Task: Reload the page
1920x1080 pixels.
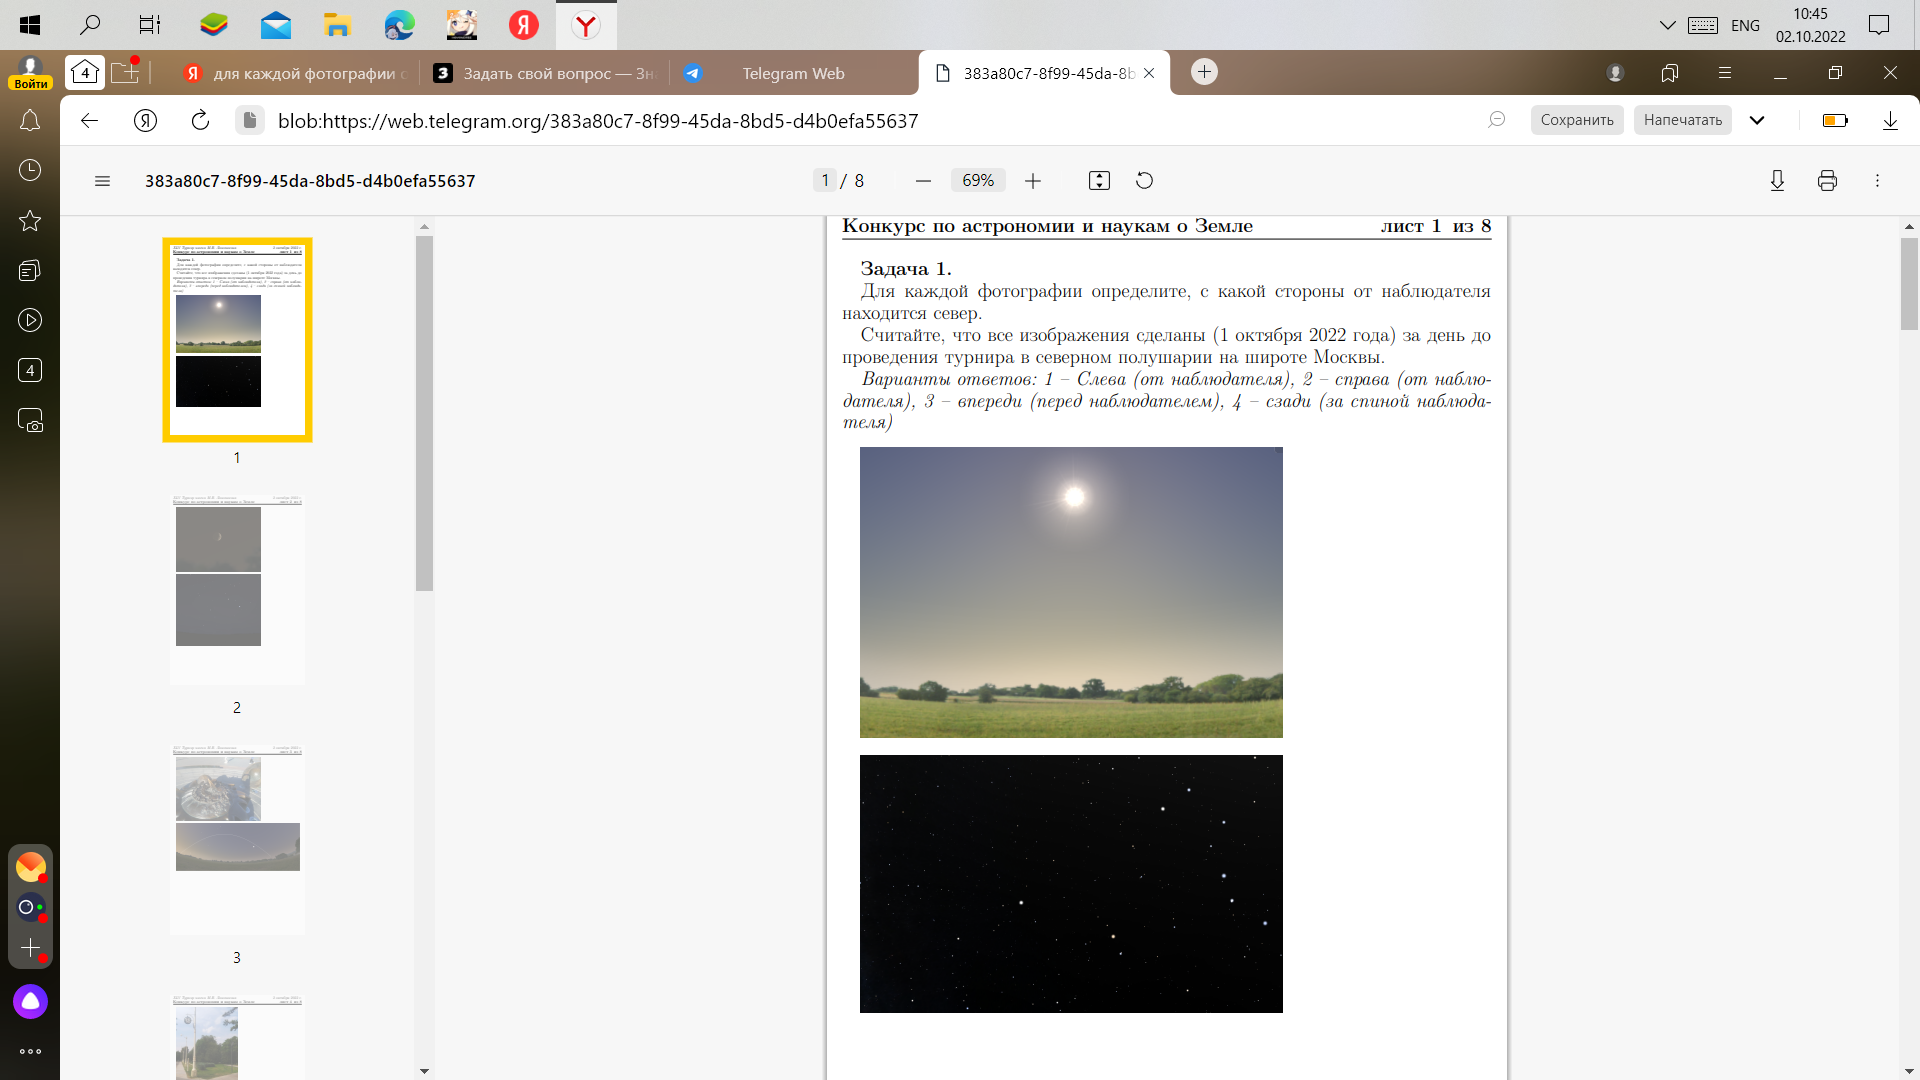Action: (x=200, y=121)
